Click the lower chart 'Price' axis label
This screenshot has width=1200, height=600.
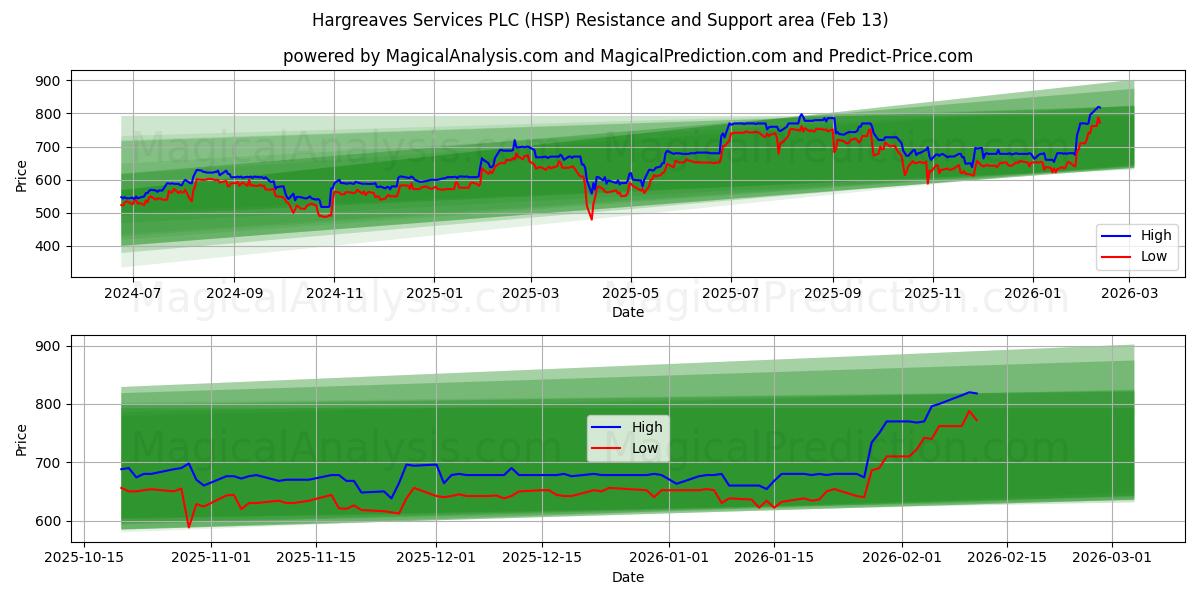(x=22, y=439)
